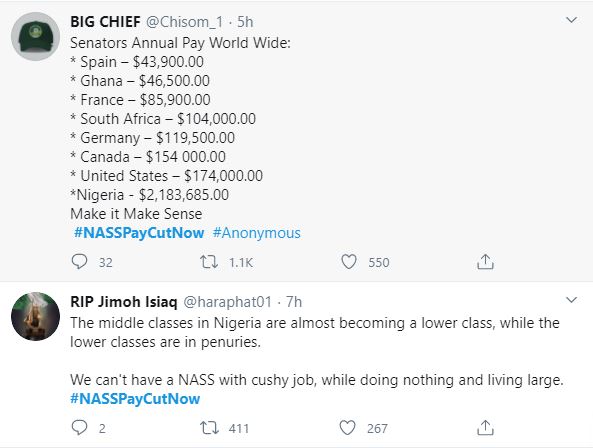Follow the #NASSPayCutNow hashtag in Jimoh Isiaq's tweet
Screen dimensions: 593x448
[135, 399]
